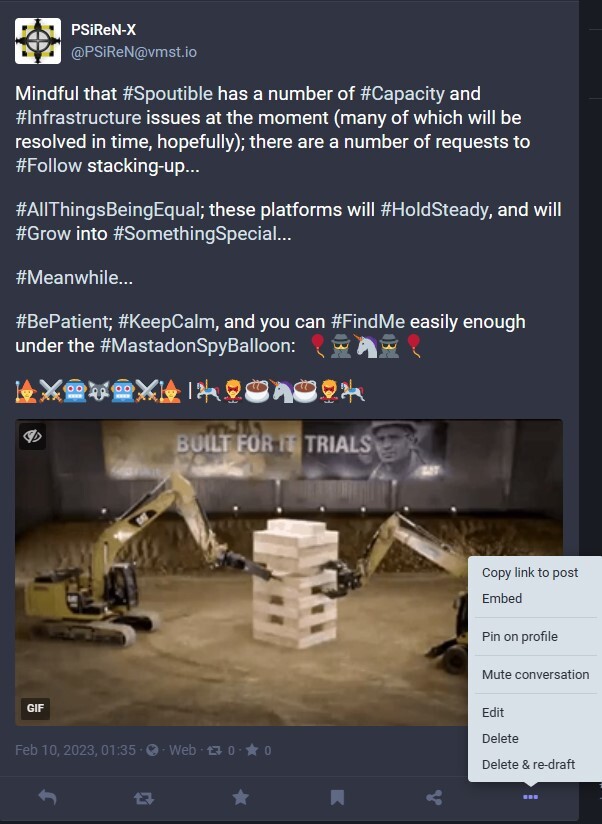Choose Mute conversation option
This screenshot has height=824, width=602.
[x=535, y=674]
